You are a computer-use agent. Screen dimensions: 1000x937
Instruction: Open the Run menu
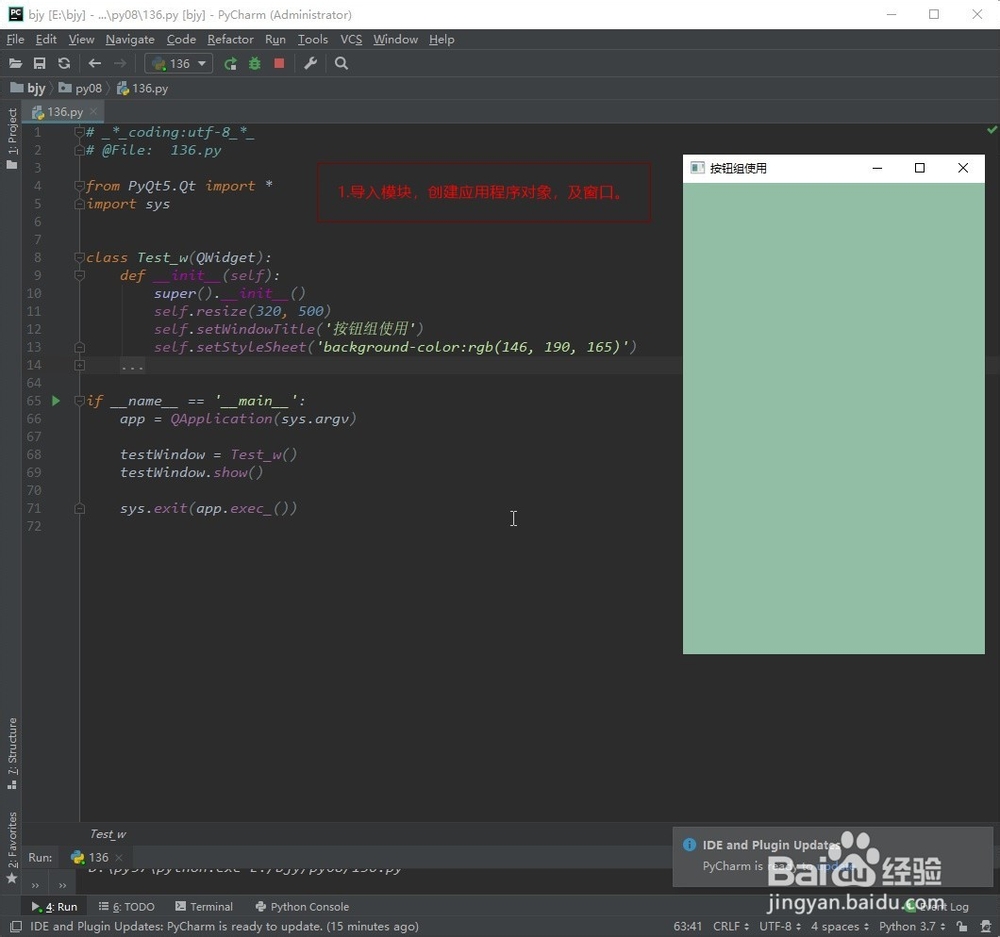(x=276, y=40)
